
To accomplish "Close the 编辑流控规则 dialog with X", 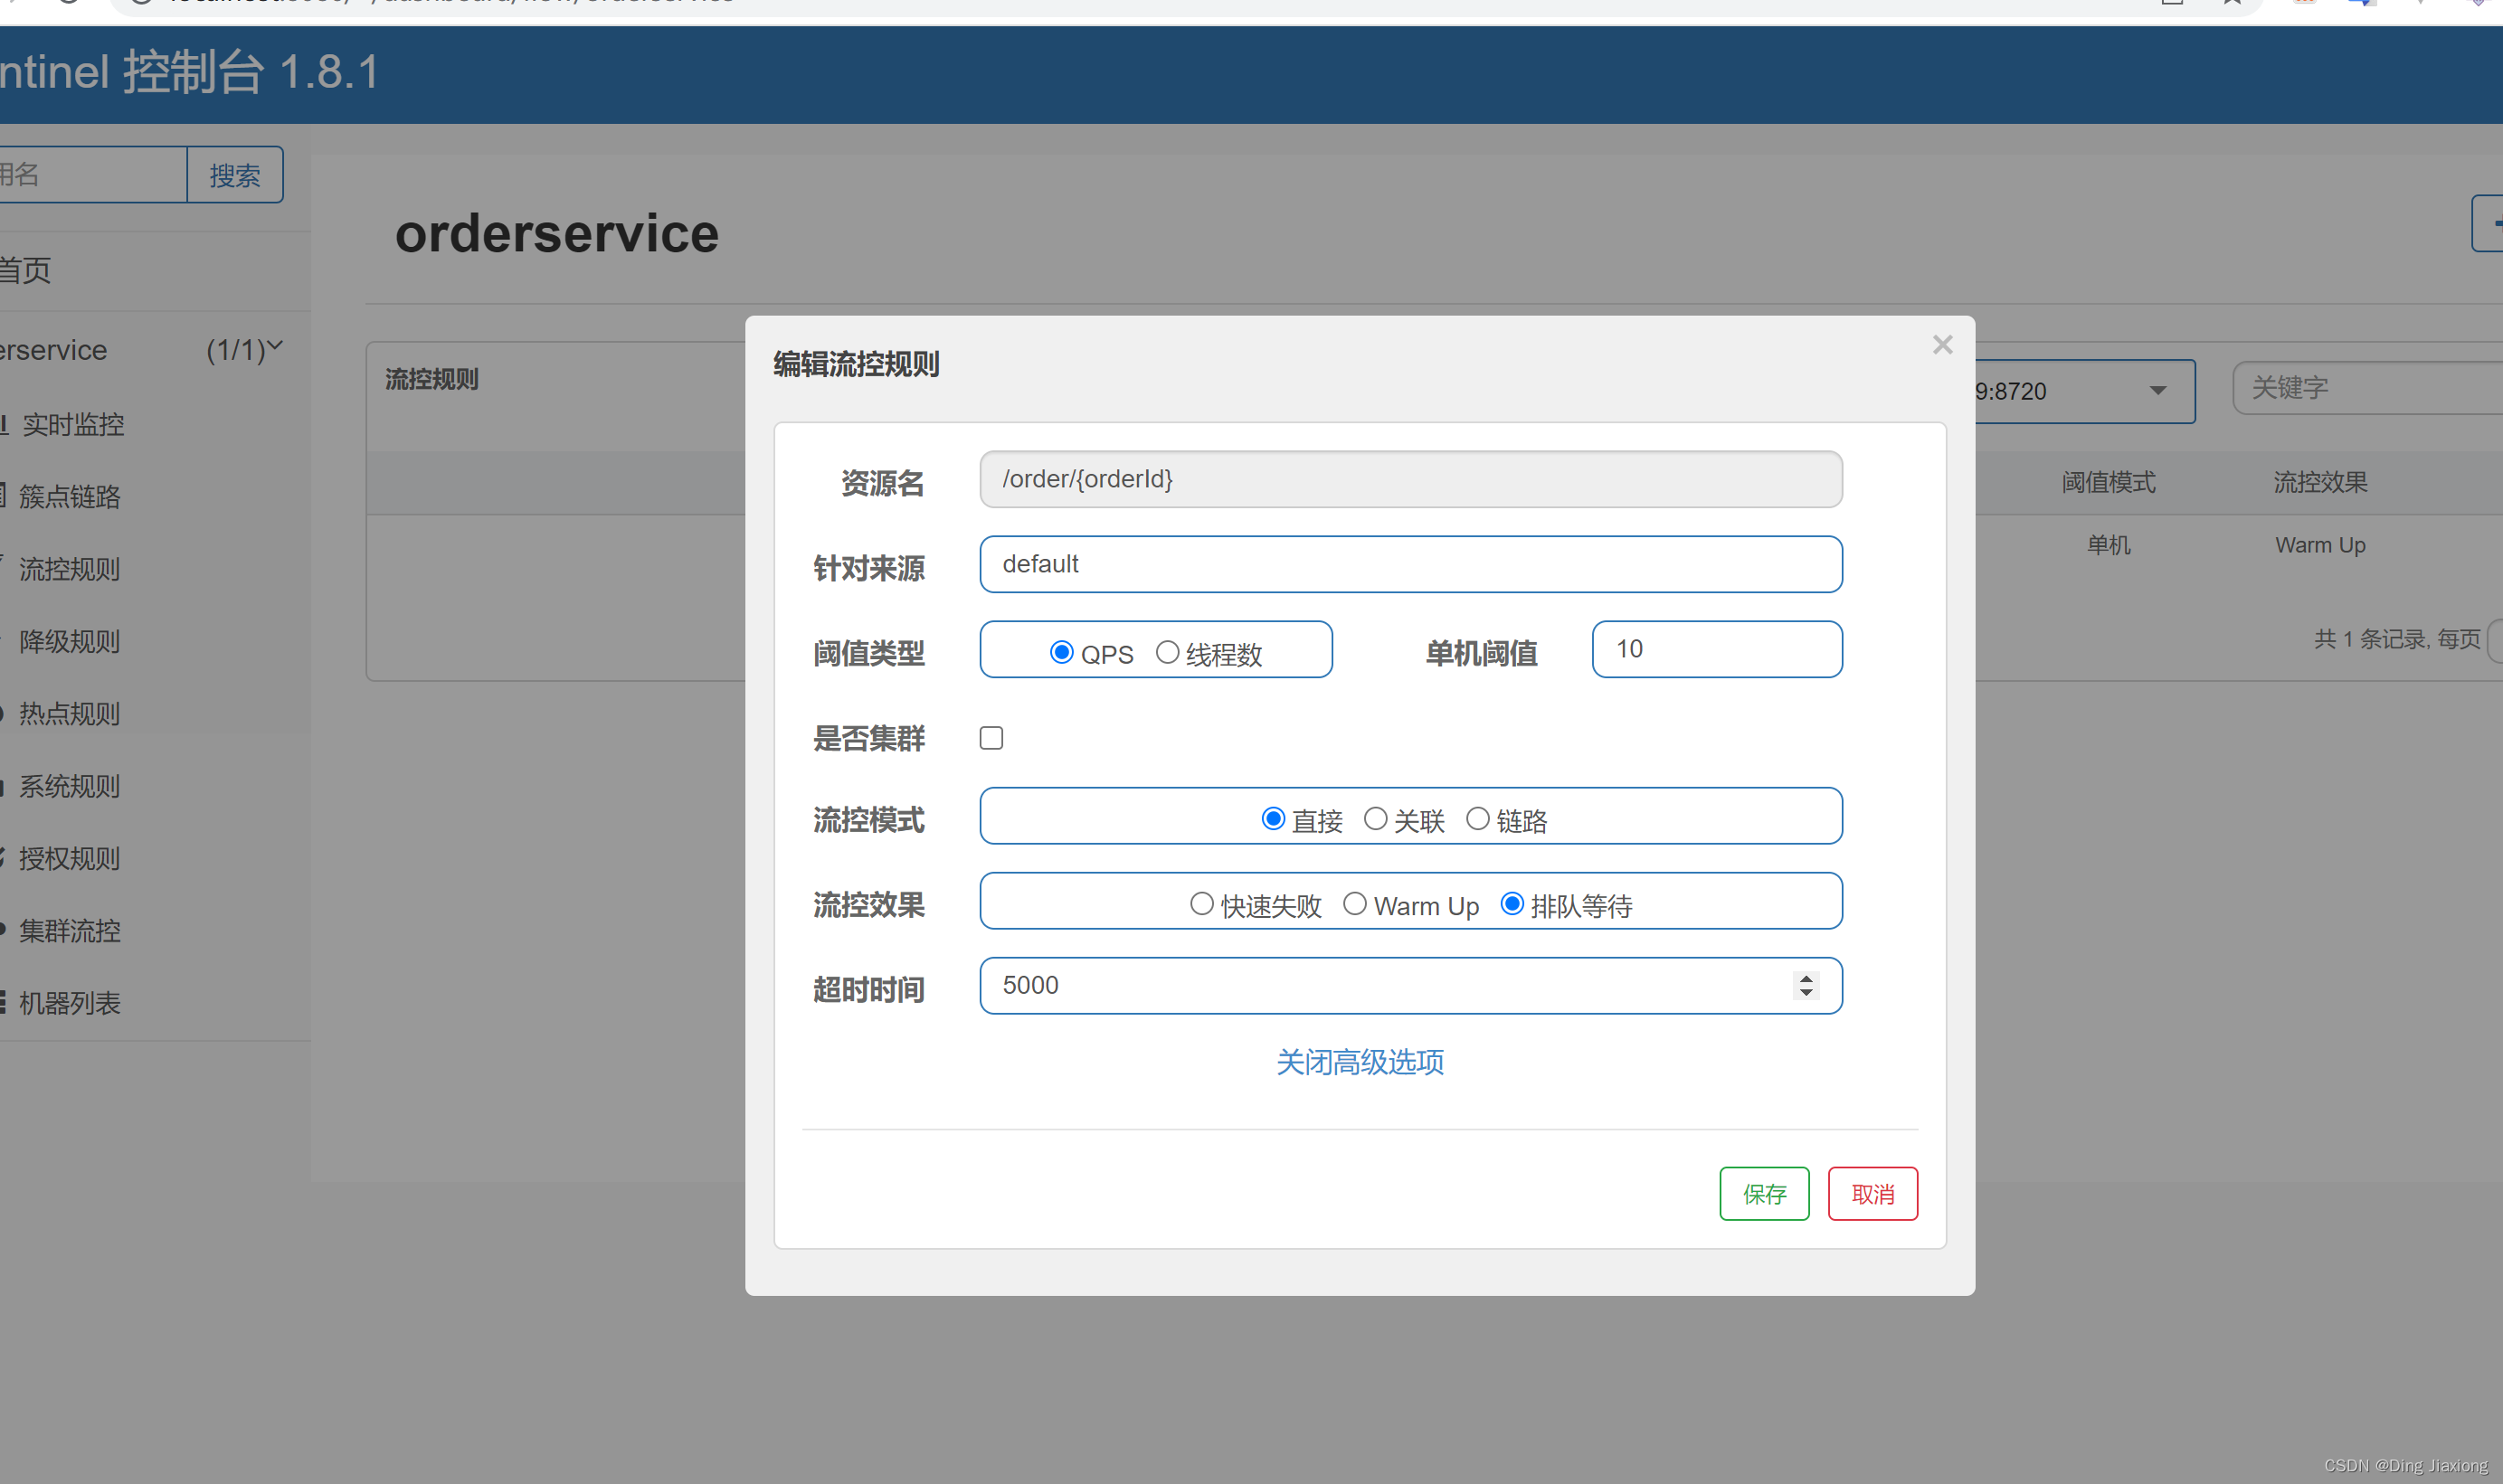I will 1942,345.
